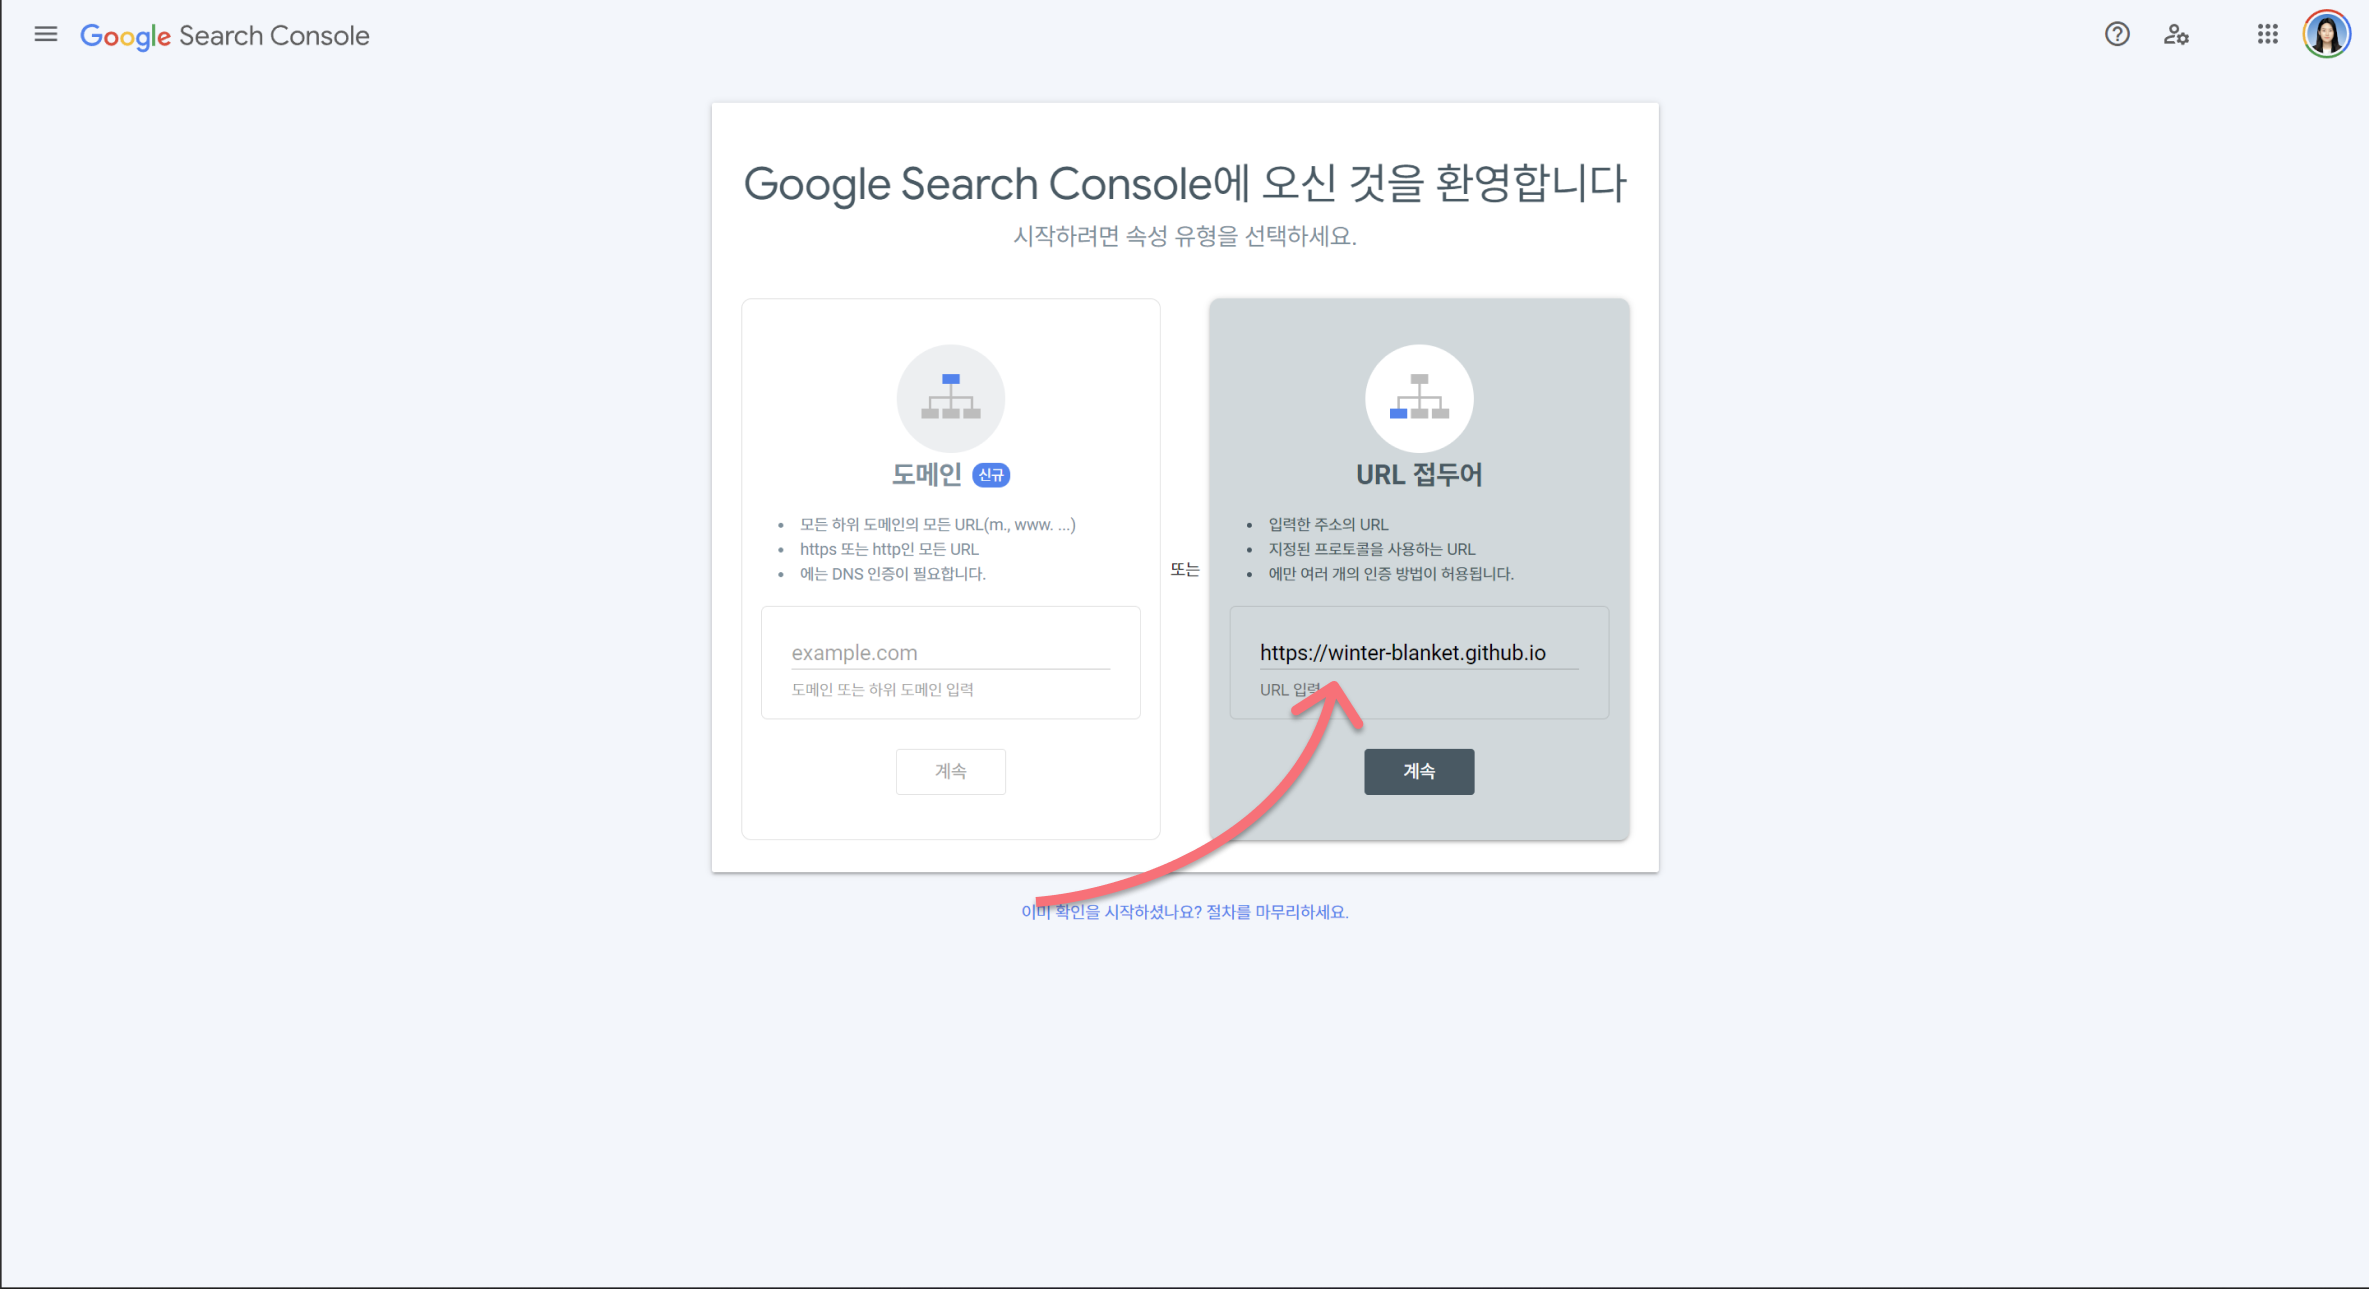Enter URL in https://winter-blanket.github.io field
The image size is (2369, 1289).
click(x=1415, y=652)
